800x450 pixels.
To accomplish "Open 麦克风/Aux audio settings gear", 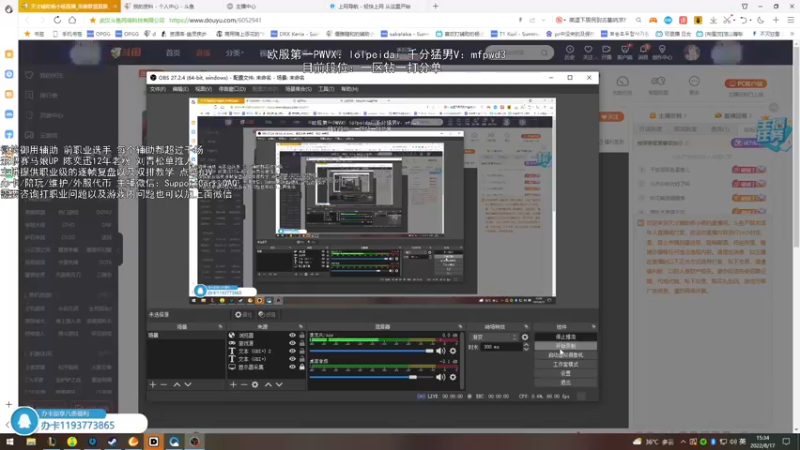I will [x=453, y=351].
